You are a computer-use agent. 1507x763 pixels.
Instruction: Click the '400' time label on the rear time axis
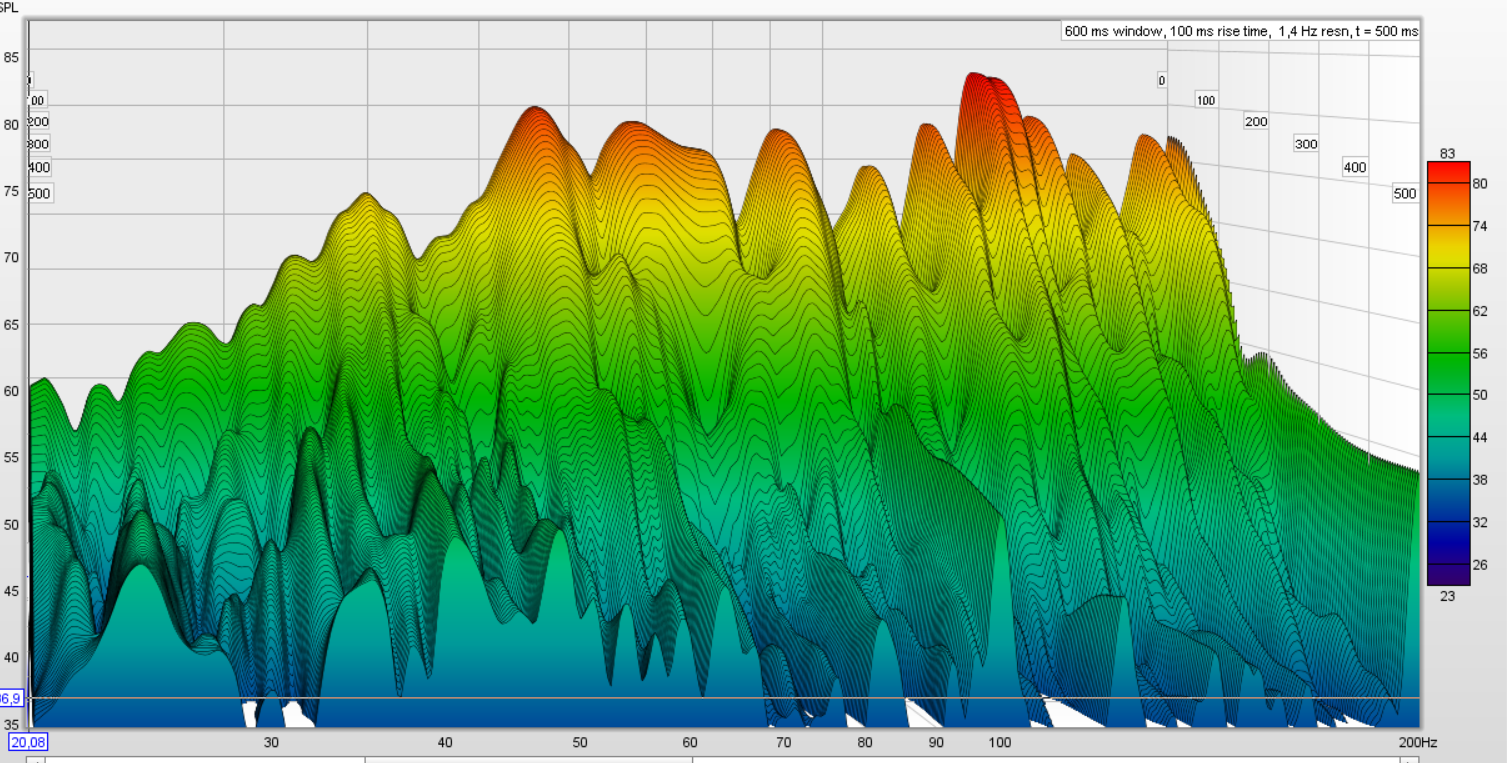(1355, 167)
